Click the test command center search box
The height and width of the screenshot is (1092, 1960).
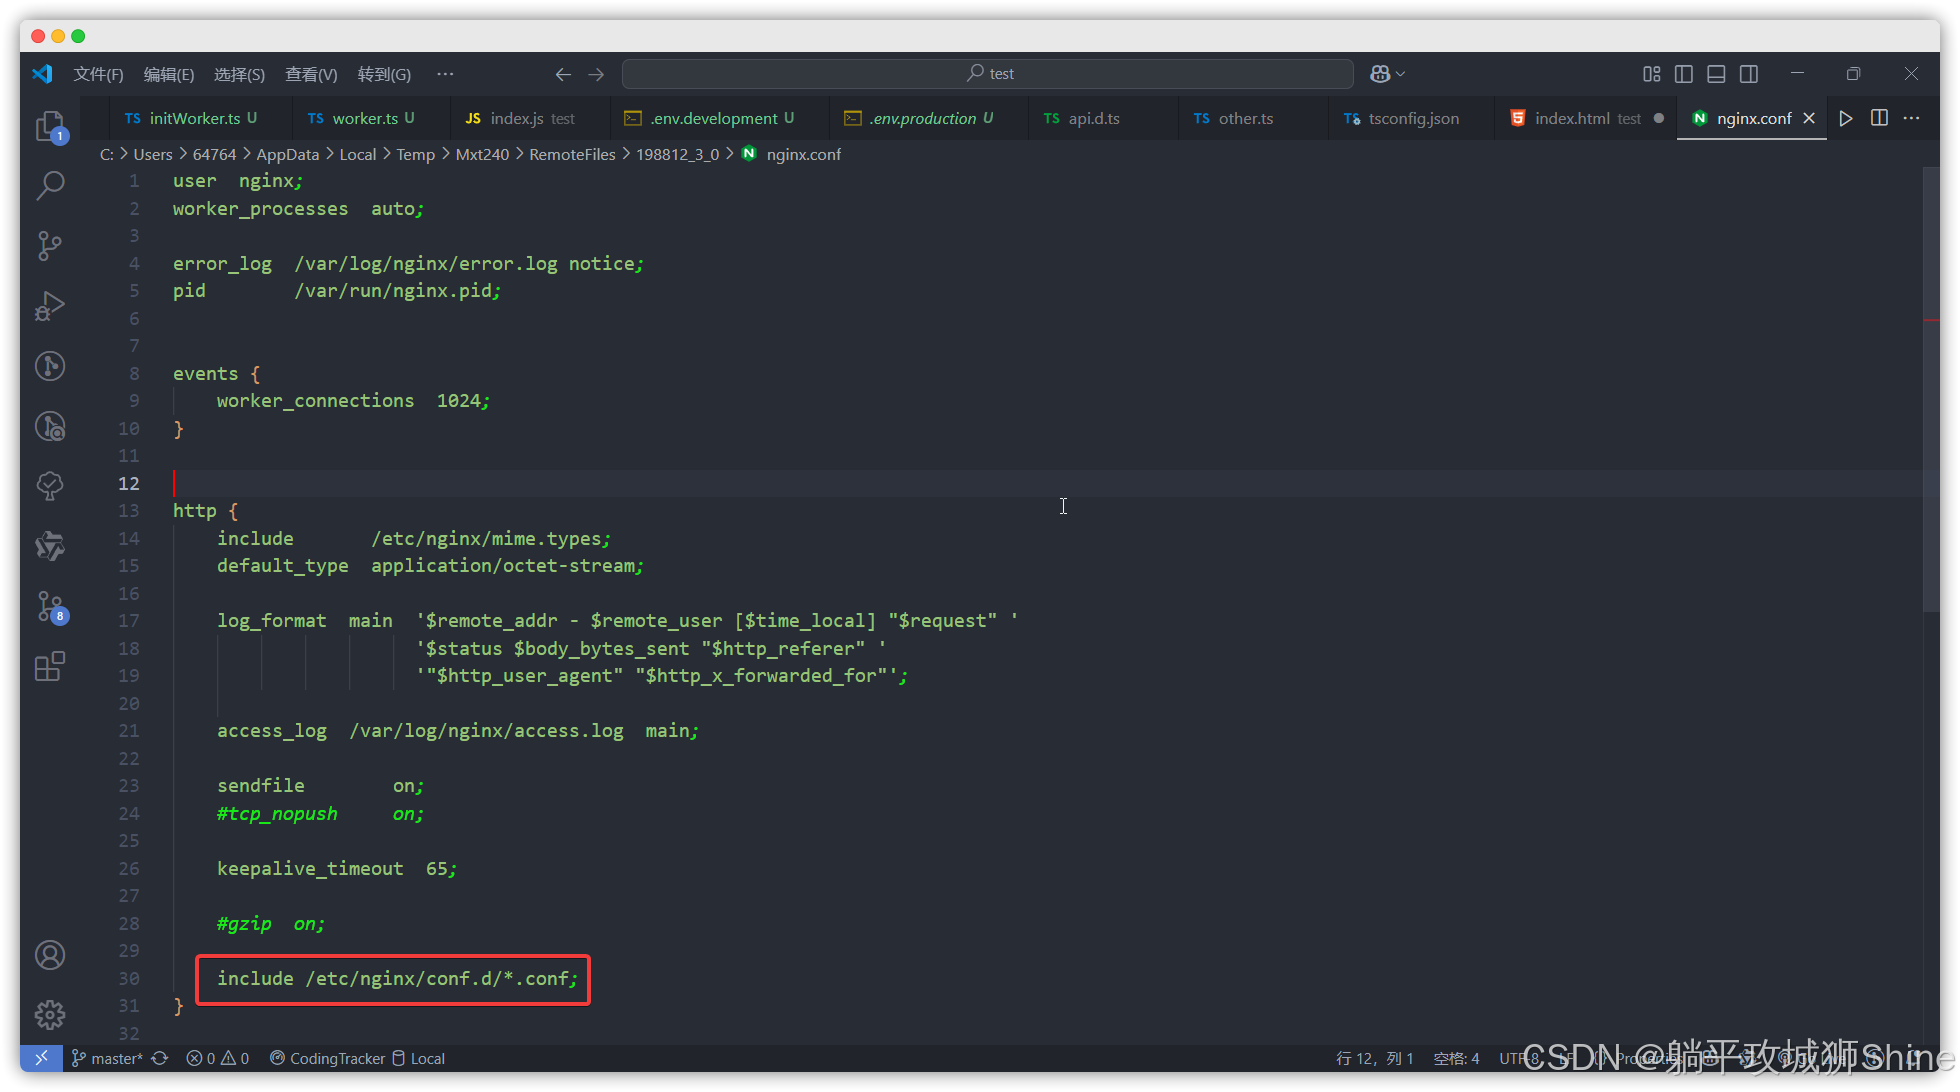tap(988, 74)
